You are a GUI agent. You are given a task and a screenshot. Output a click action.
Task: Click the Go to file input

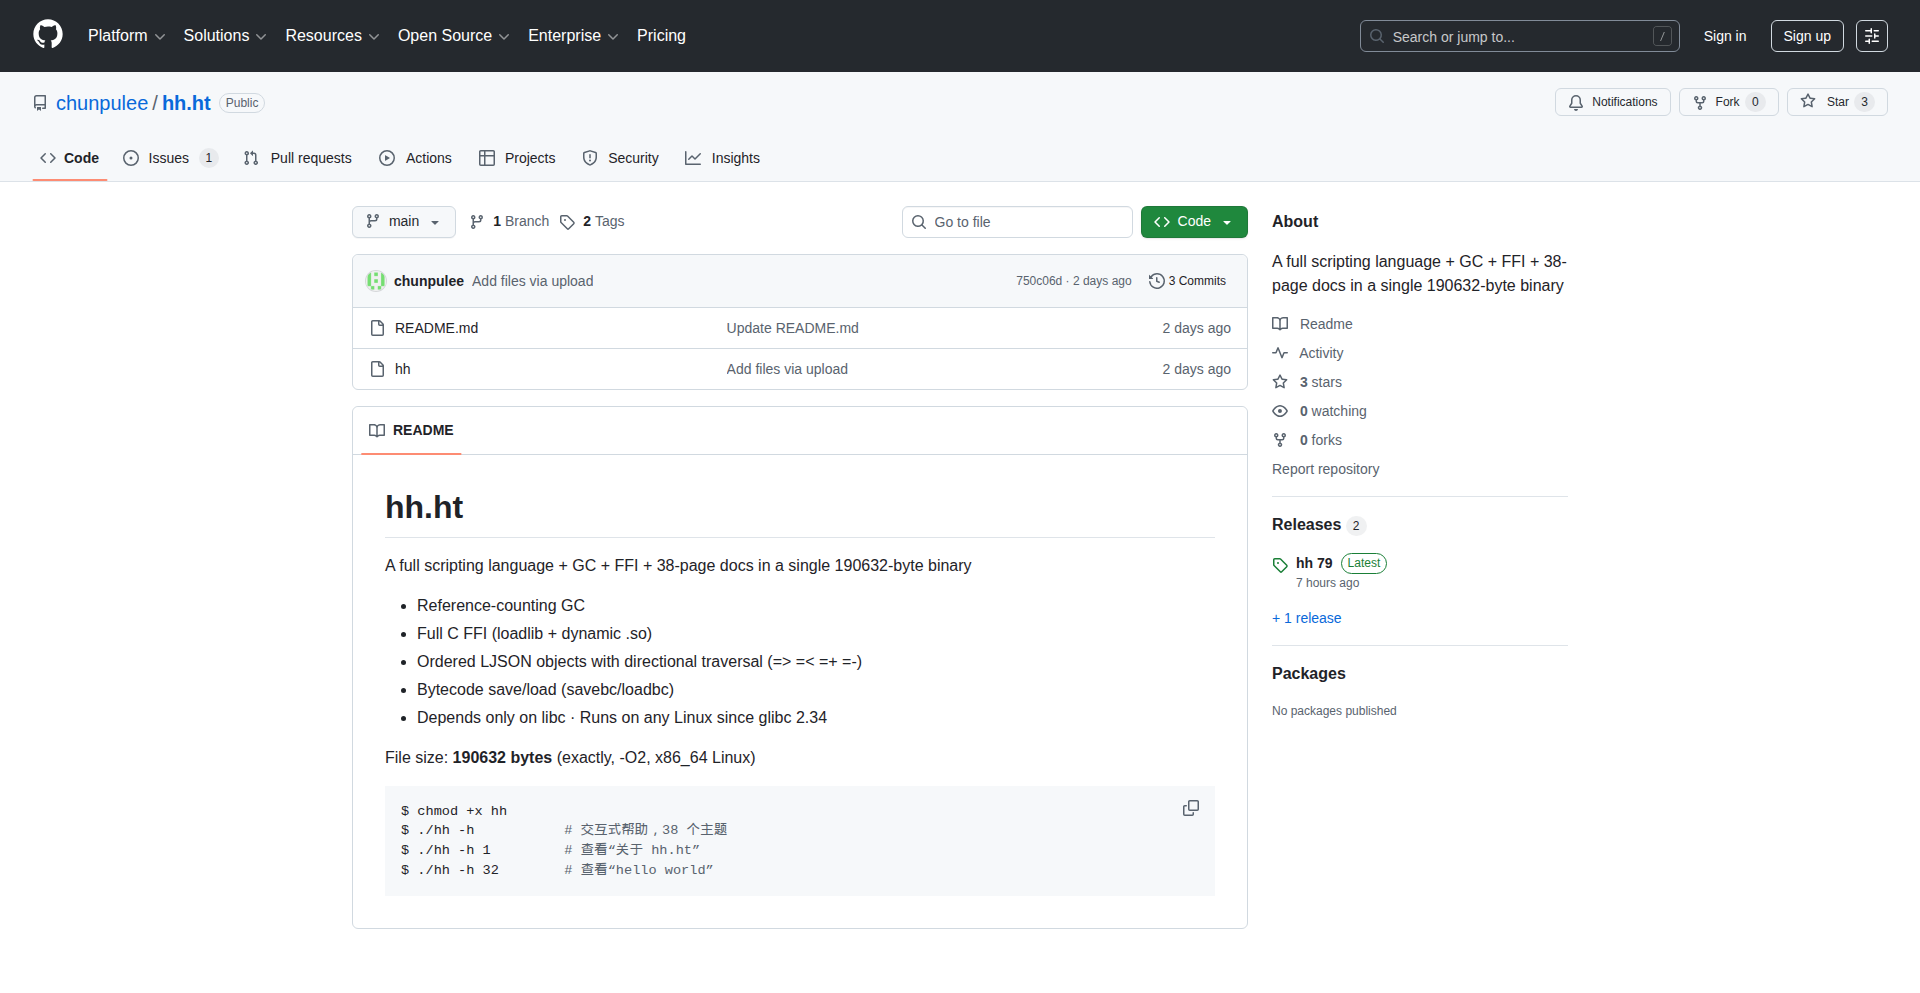pyautogui.click(x=1017, y=222)
